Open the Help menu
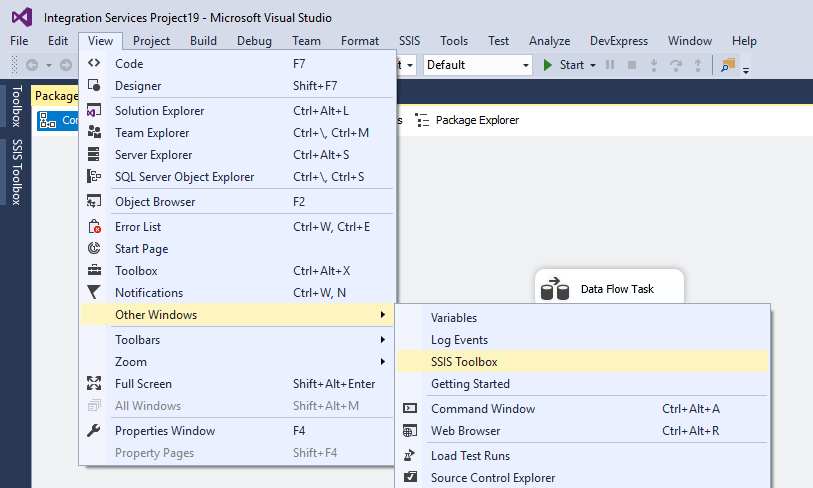 [x=745, y=41]
